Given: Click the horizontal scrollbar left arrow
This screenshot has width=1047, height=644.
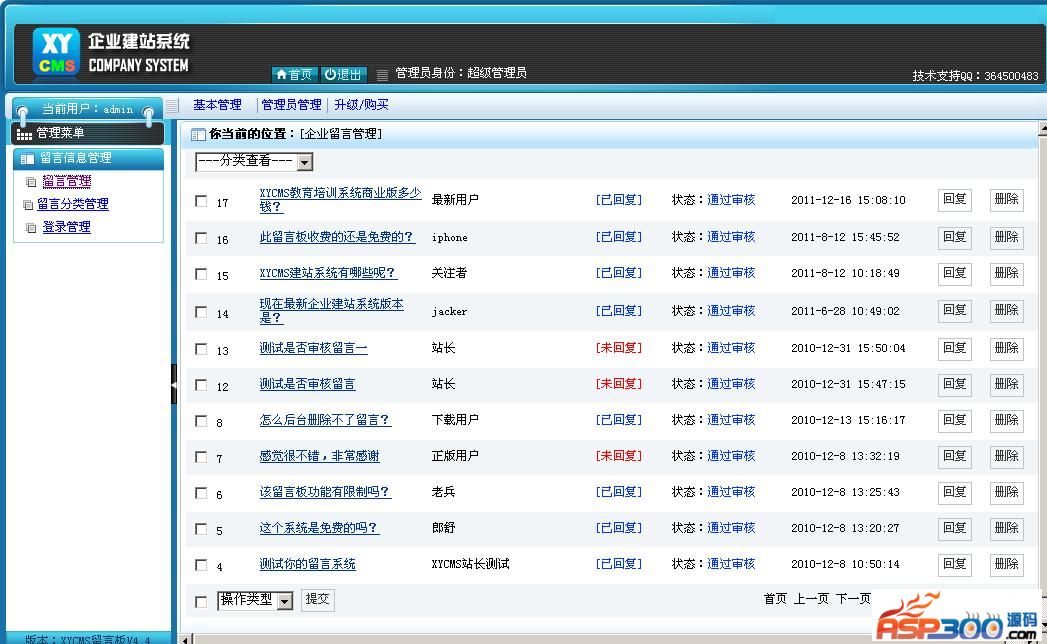Looking at the screenshot, I should 185,638.
